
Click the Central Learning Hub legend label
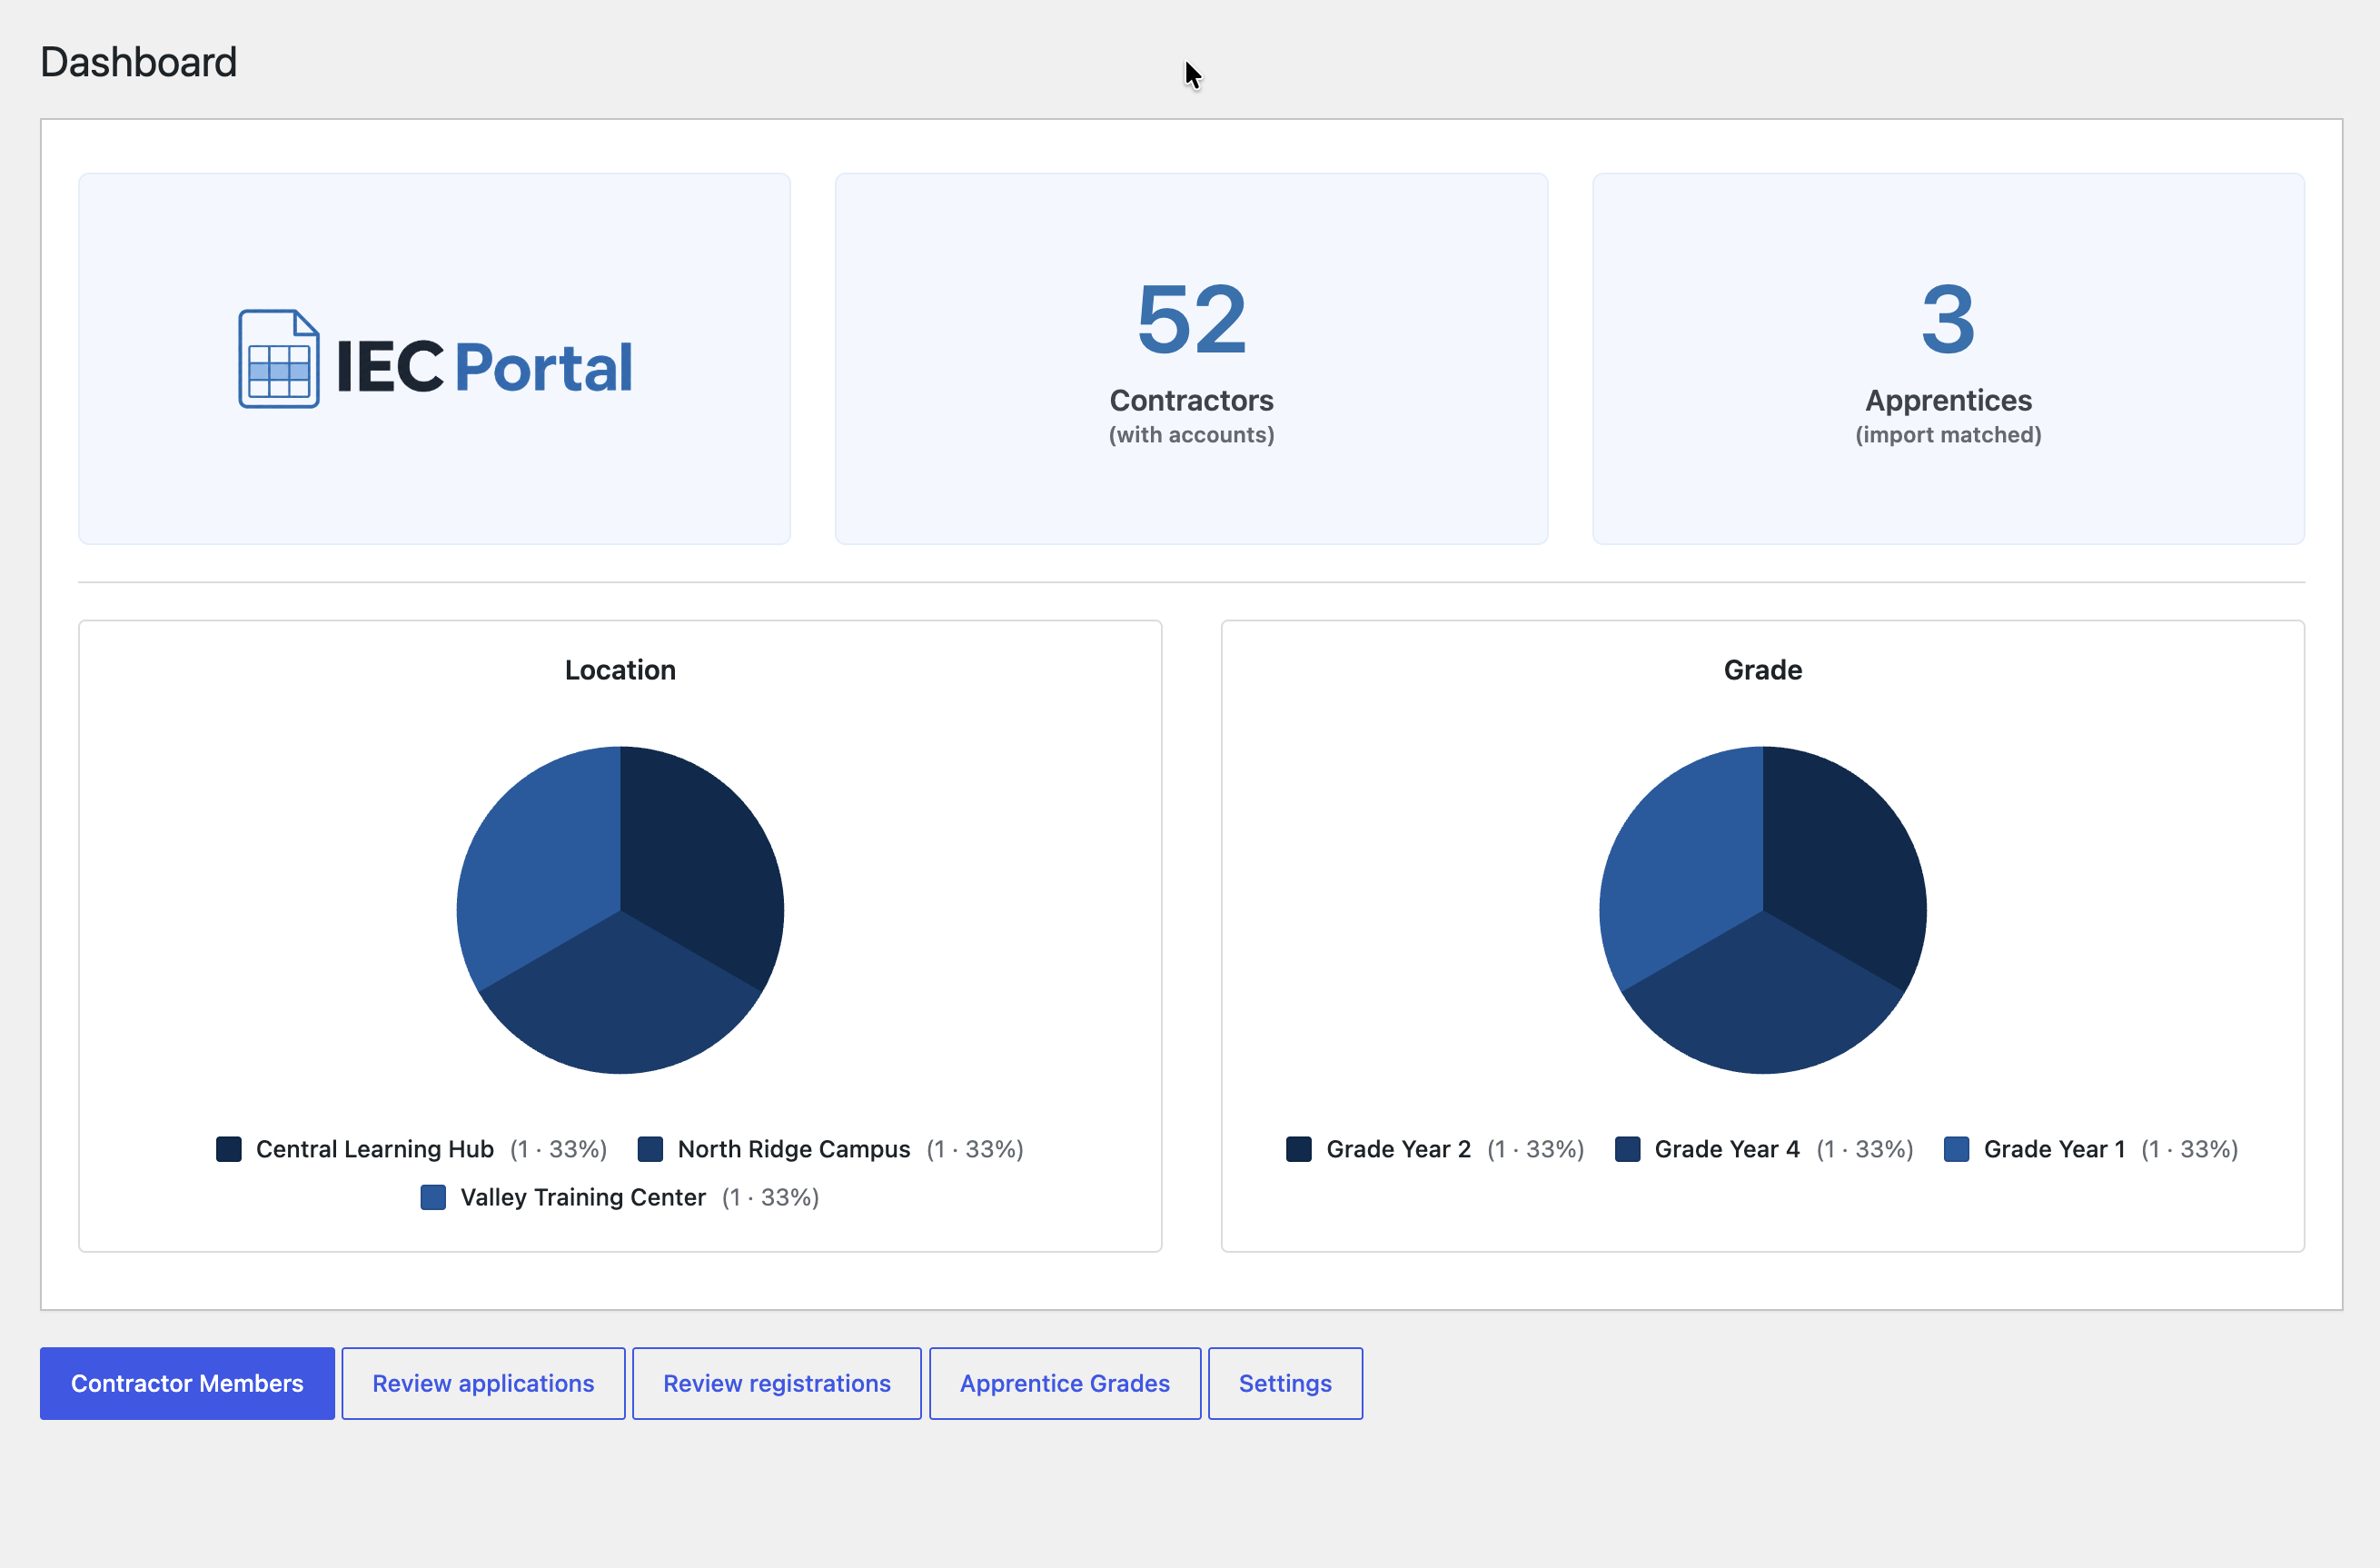[x=375, y=1149]
